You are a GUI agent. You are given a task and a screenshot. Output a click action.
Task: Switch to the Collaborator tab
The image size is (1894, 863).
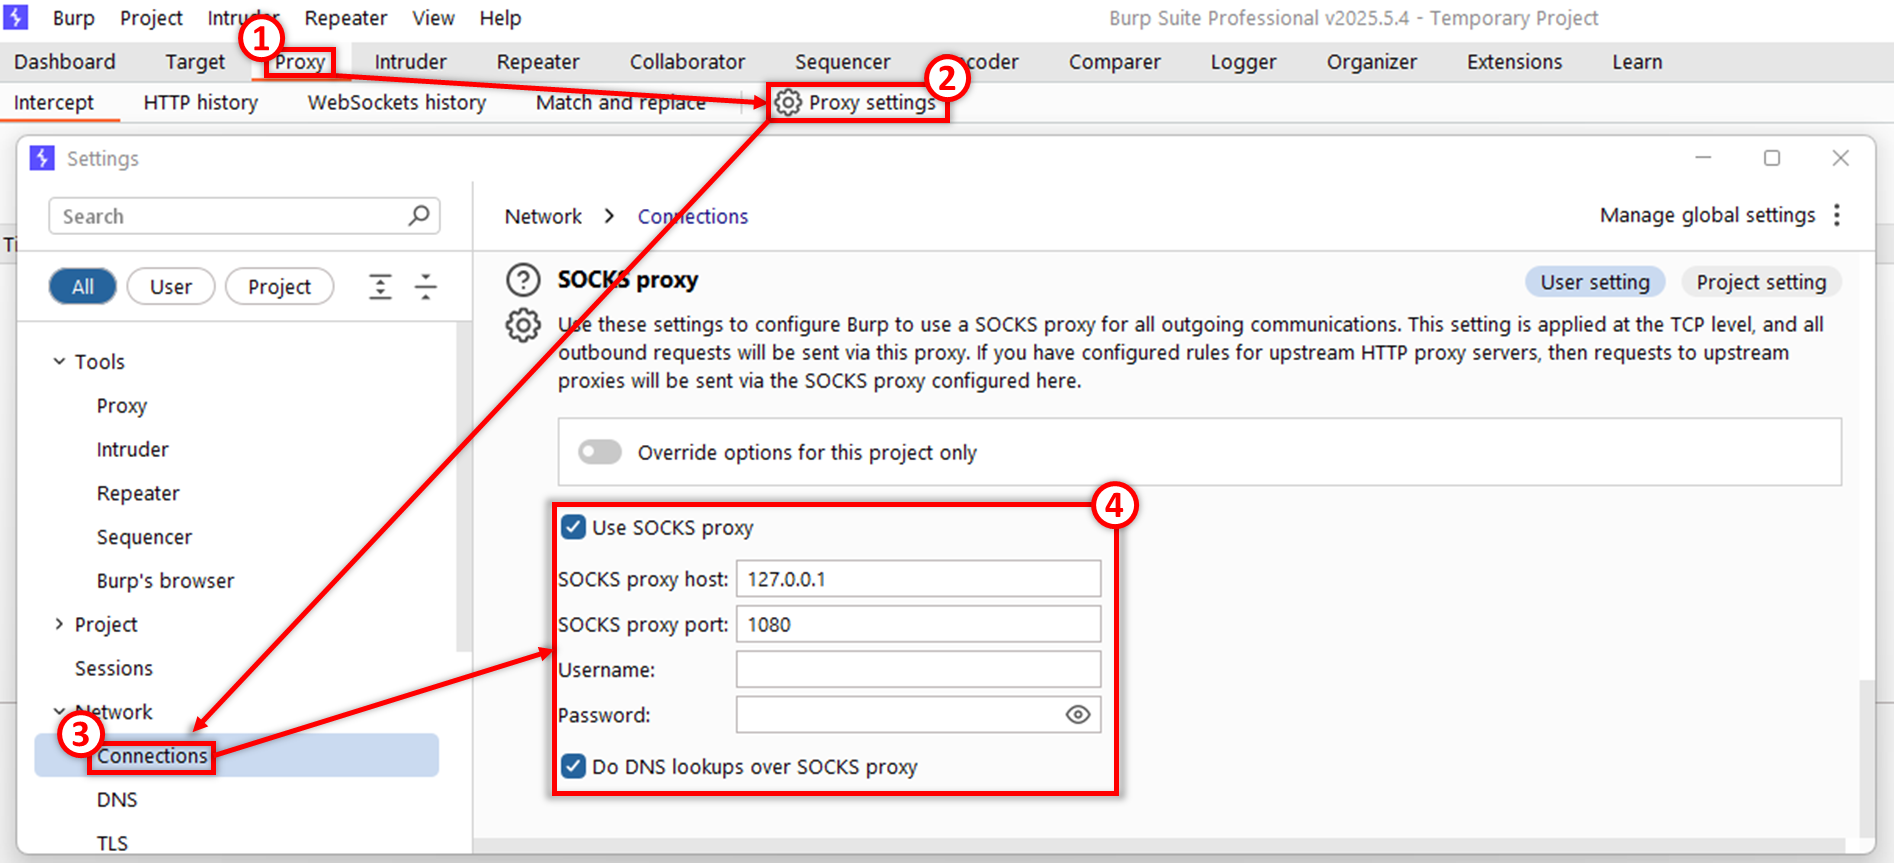click(x=687, y=62)
